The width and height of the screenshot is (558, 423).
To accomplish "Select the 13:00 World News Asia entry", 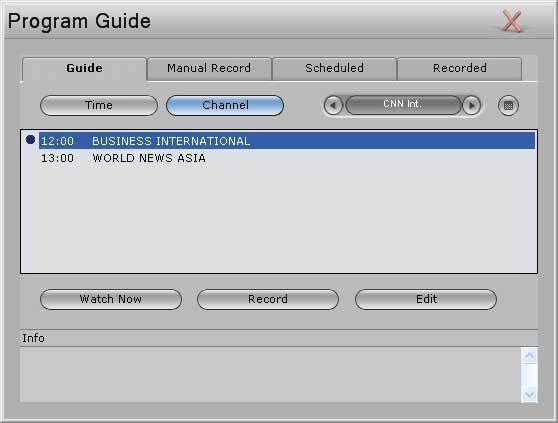I will click(x=287, y=158).
